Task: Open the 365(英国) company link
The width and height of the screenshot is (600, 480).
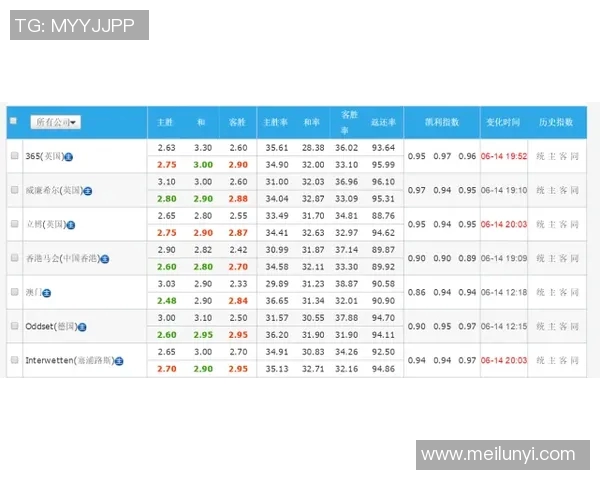Action: (x=43, y=157)
